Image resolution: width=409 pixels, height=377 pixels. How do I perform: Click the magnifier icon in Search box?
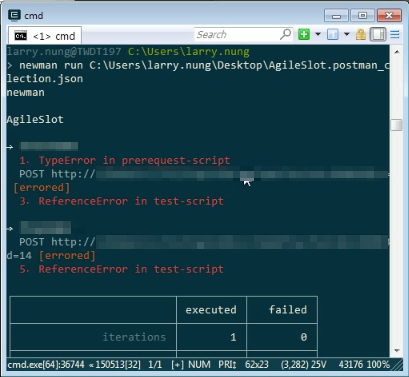285,34
